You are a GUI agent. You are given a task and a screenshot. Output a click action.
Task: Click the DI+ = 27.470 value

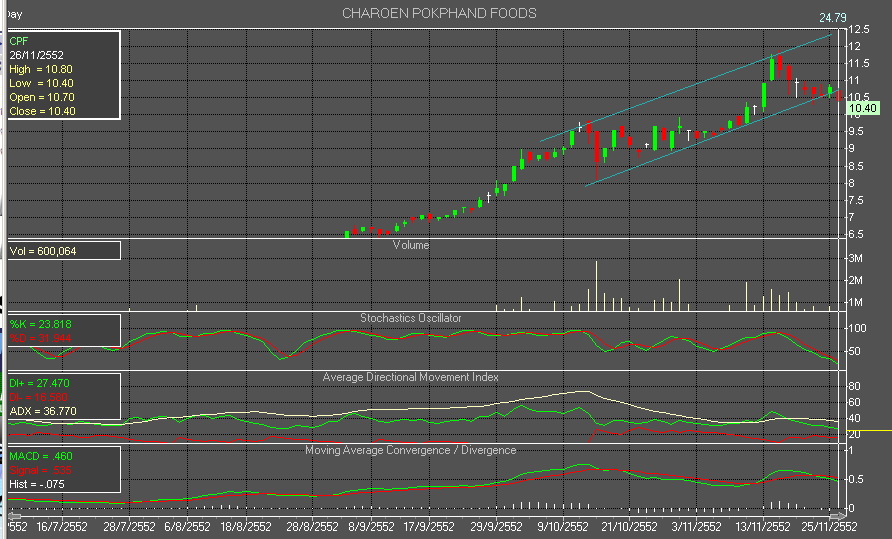click(x=39, y=384)
